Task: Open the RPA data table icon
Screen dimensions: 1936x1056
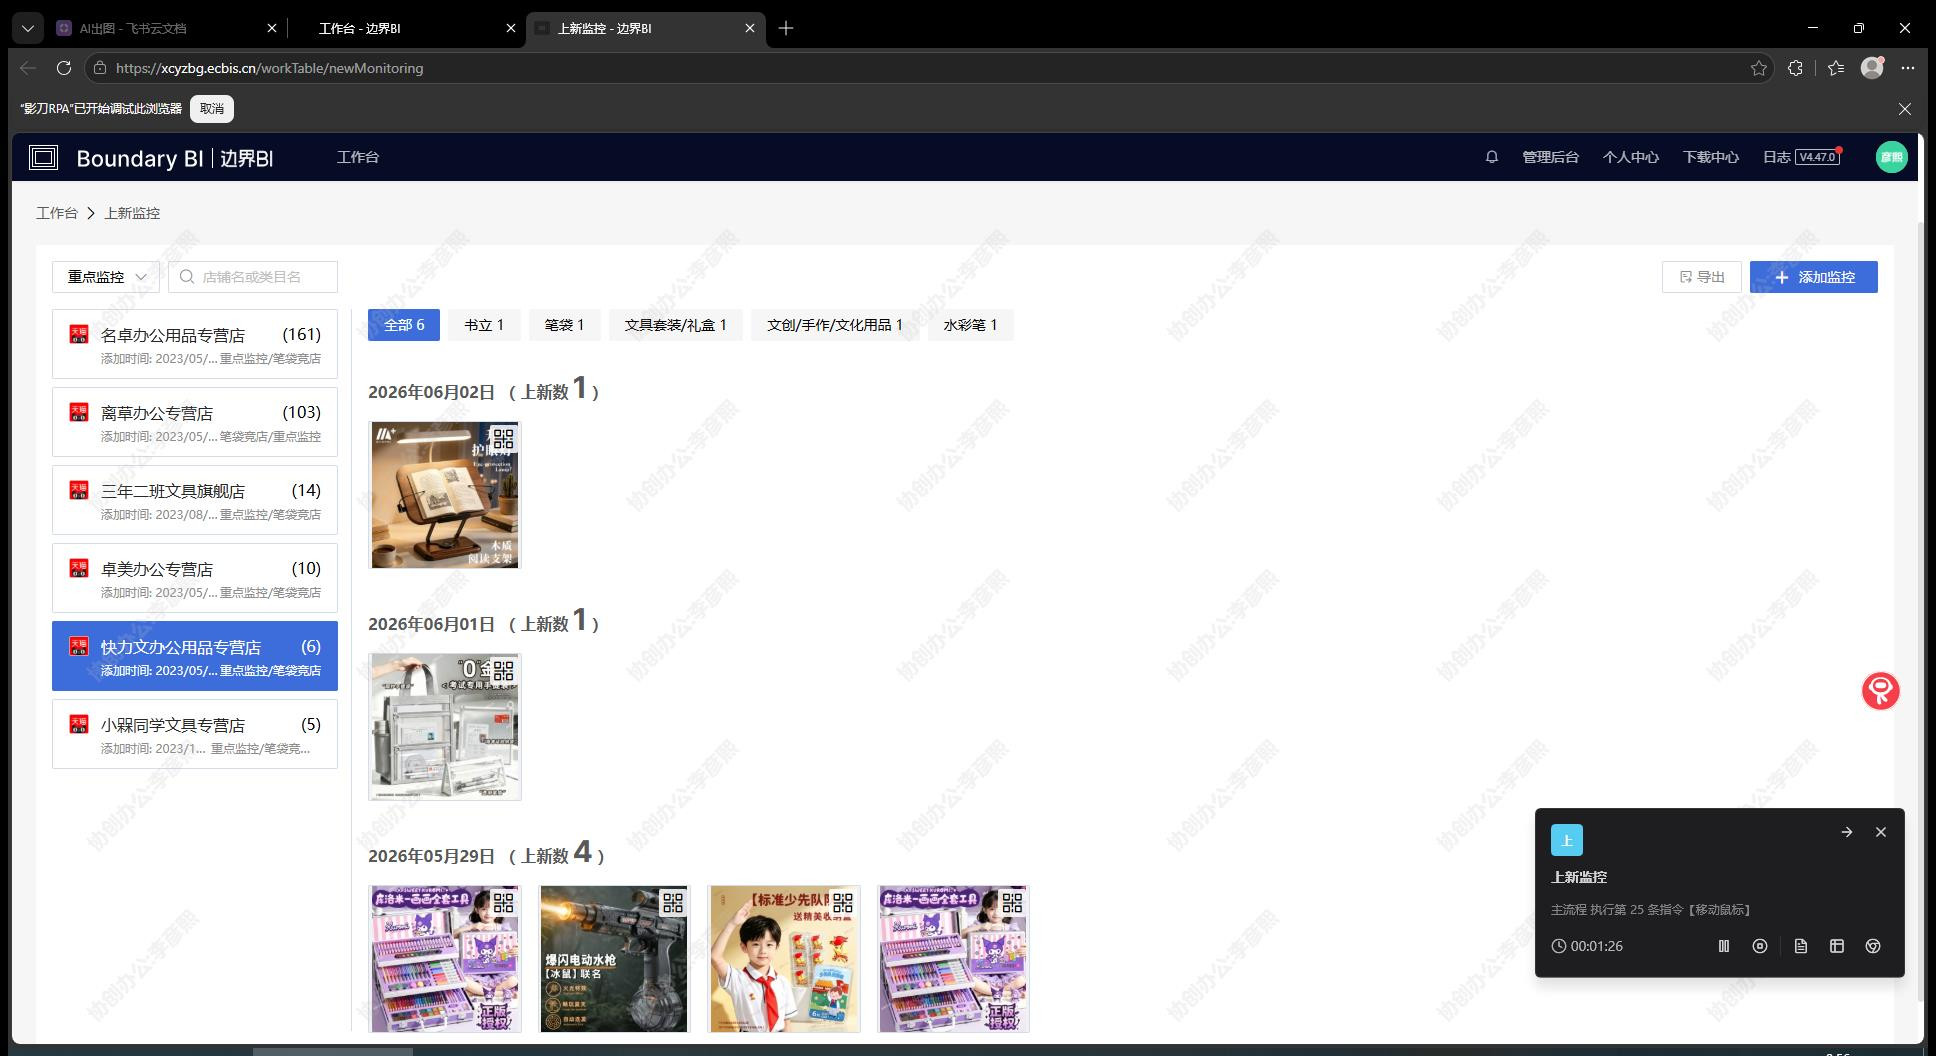Action: coord(1837,946)
